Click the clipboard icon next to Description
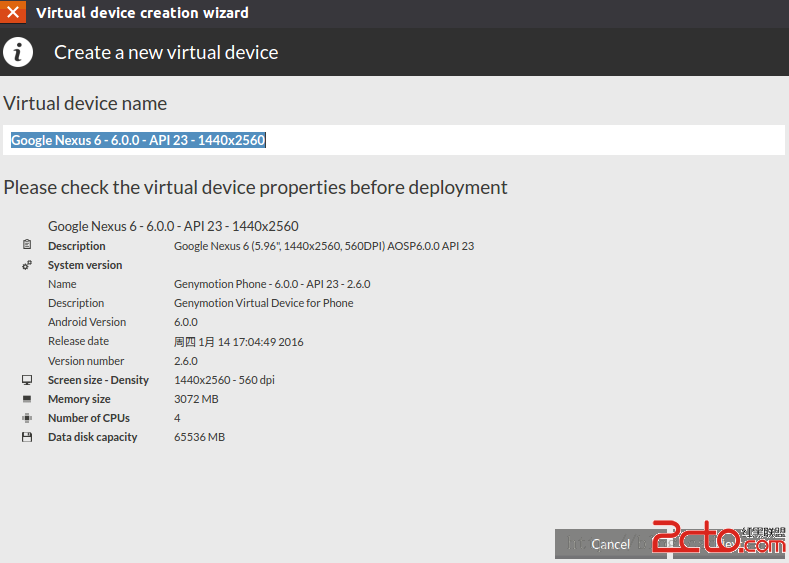Screen dimensions: 789x563 coord(27,245)
